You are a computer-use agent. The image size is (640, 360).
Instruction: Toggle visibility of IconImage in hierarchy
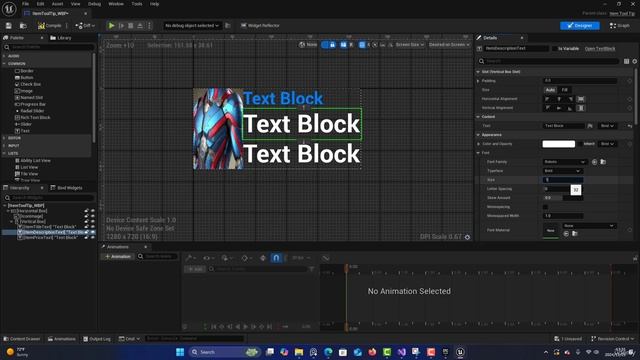click(93, 216)
